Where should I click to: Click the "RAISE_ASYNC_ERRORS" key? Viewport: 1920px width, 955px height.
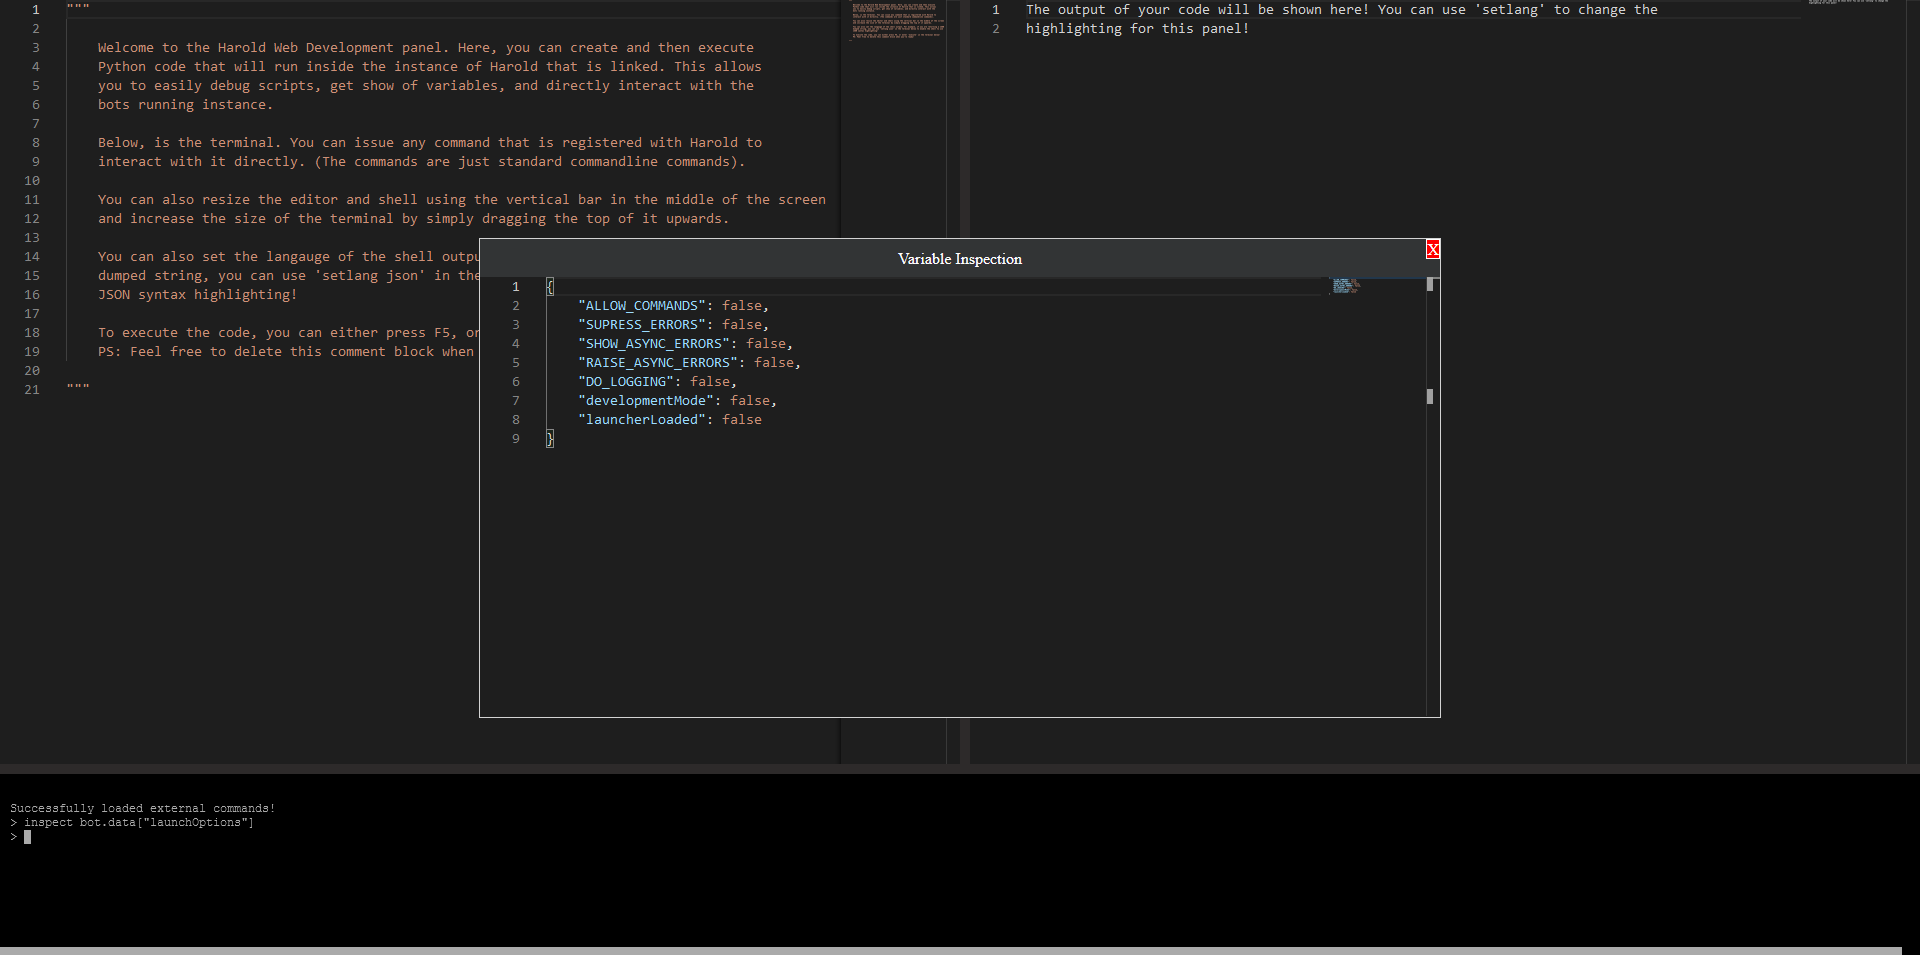[658, 363]
